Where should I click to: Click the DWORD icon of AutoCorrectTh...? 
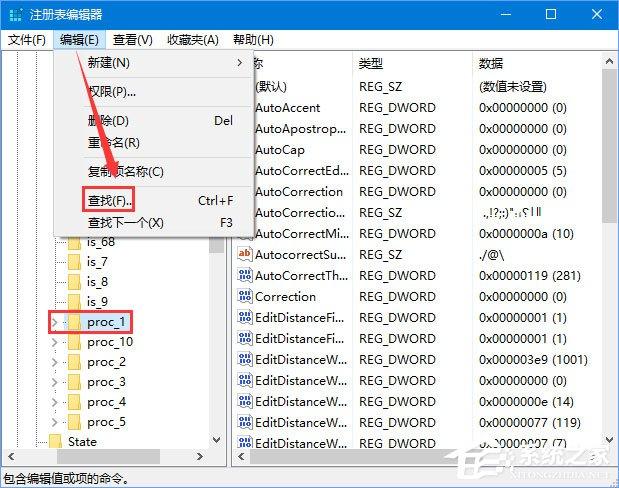click(244, 275)
